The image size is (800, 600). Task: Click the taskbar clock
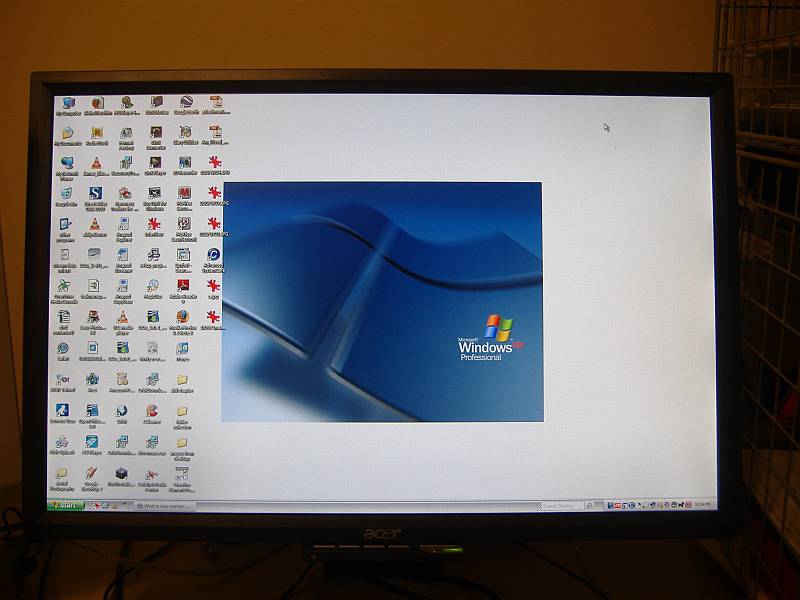(702, 505)
